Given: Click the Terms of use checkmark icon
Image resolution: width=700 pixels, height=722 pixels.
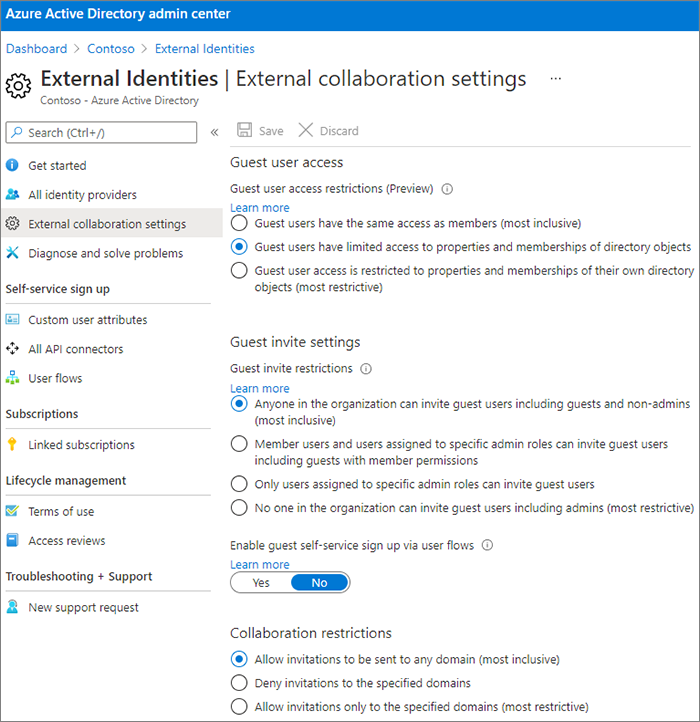Looking at the screenshot, I should 12,511.
